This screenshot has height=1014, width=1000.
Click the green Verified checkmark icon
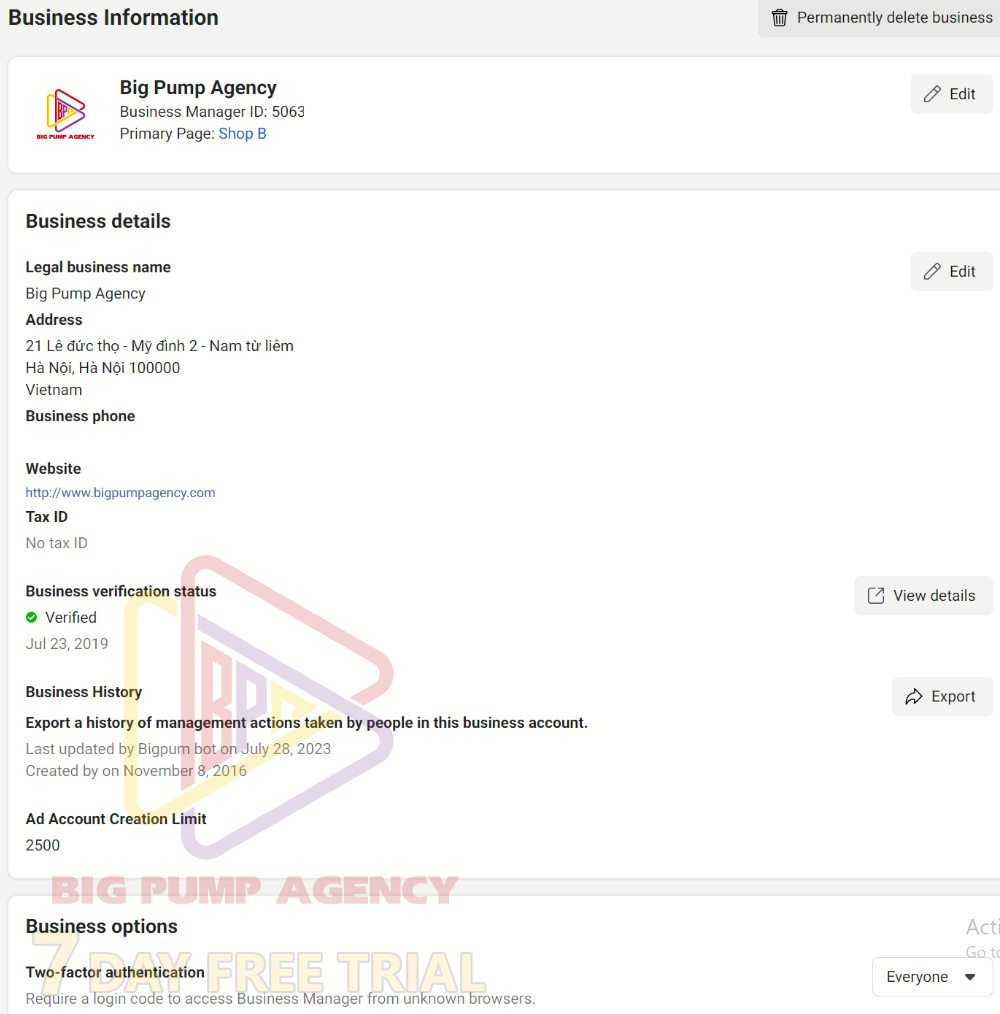tap(32, 617)
